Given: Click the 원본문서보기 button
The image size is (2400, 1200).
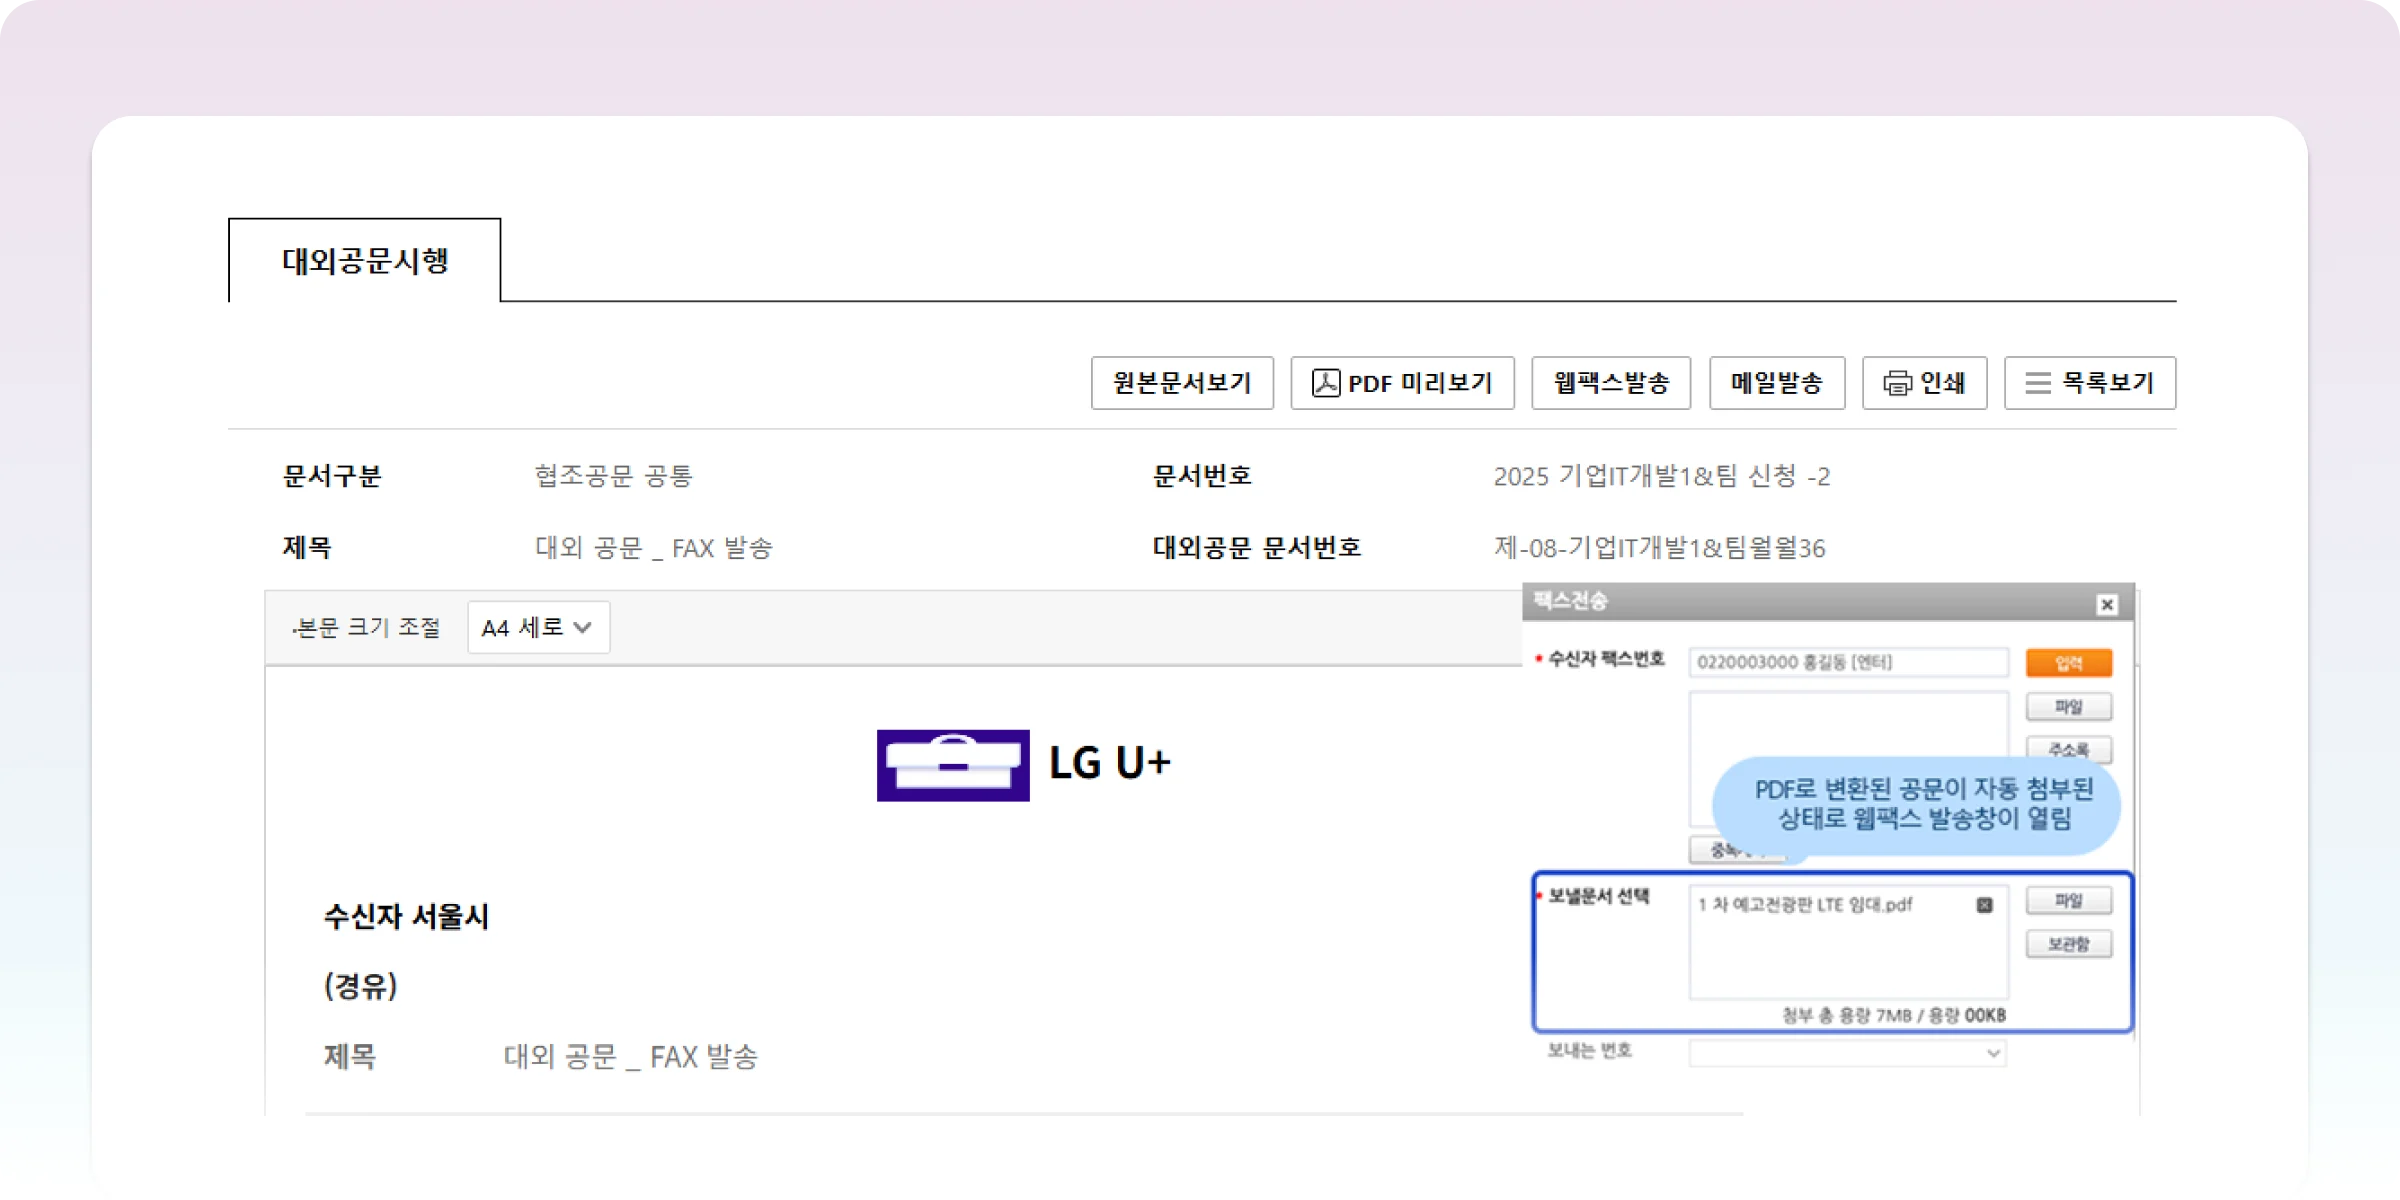Looking at the screenshot, I should coord(1182,383).
